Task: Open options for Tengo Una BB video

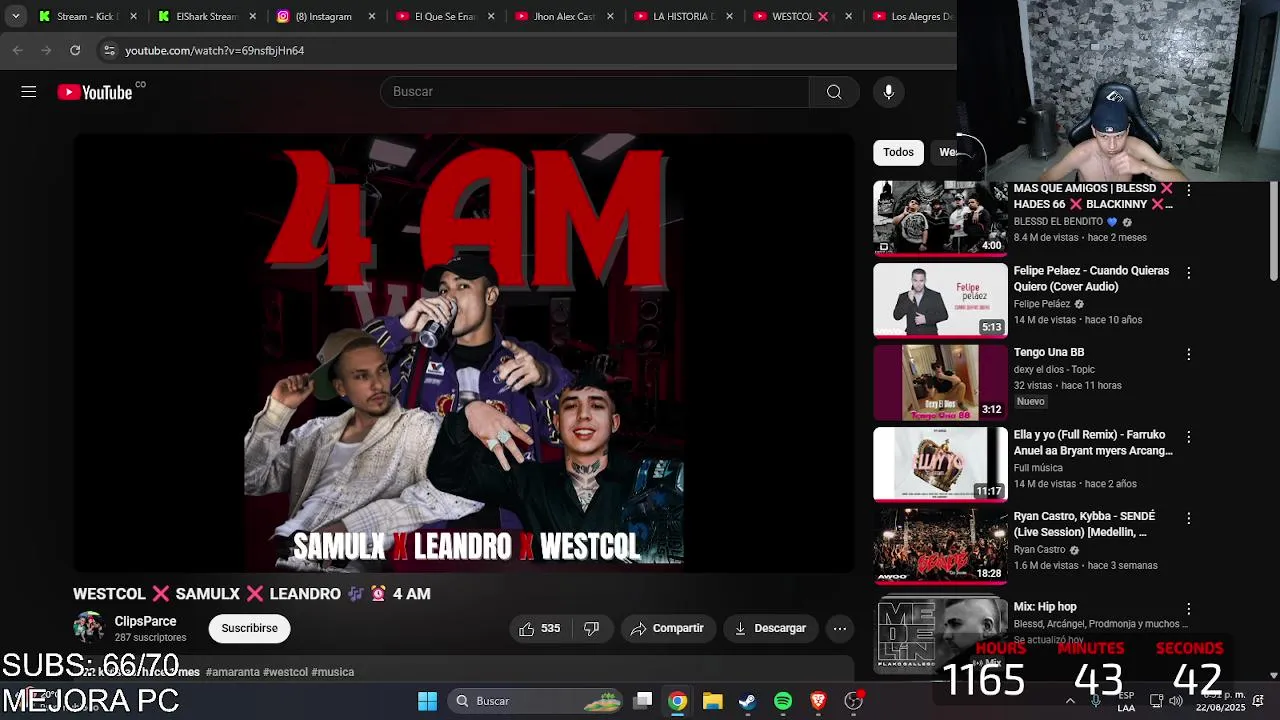Action: point(1188,354)
